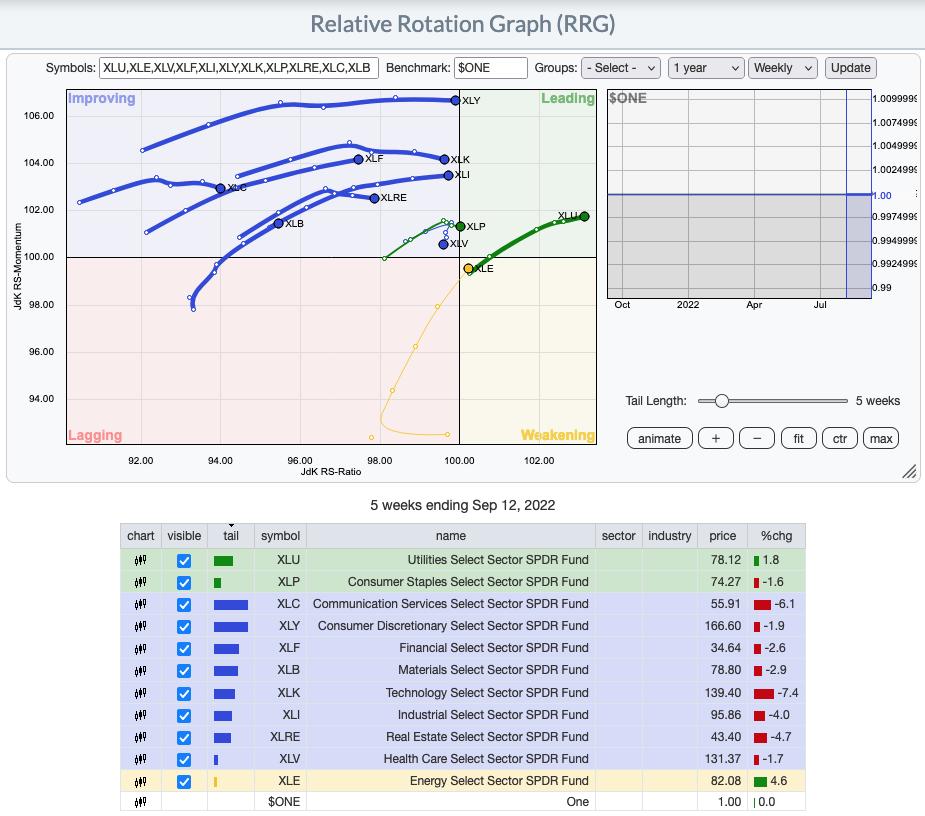Zoom in with the plus button
Viewport: 925px width, 816px height.
click(716, 438)
